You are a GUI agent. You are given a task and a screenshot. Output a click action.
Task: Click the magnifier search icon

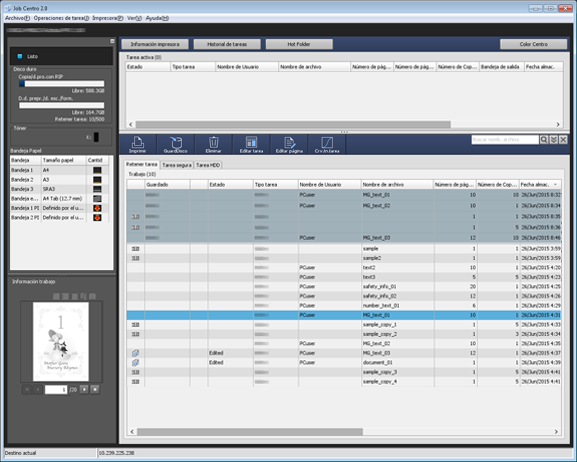coord(544,140)
